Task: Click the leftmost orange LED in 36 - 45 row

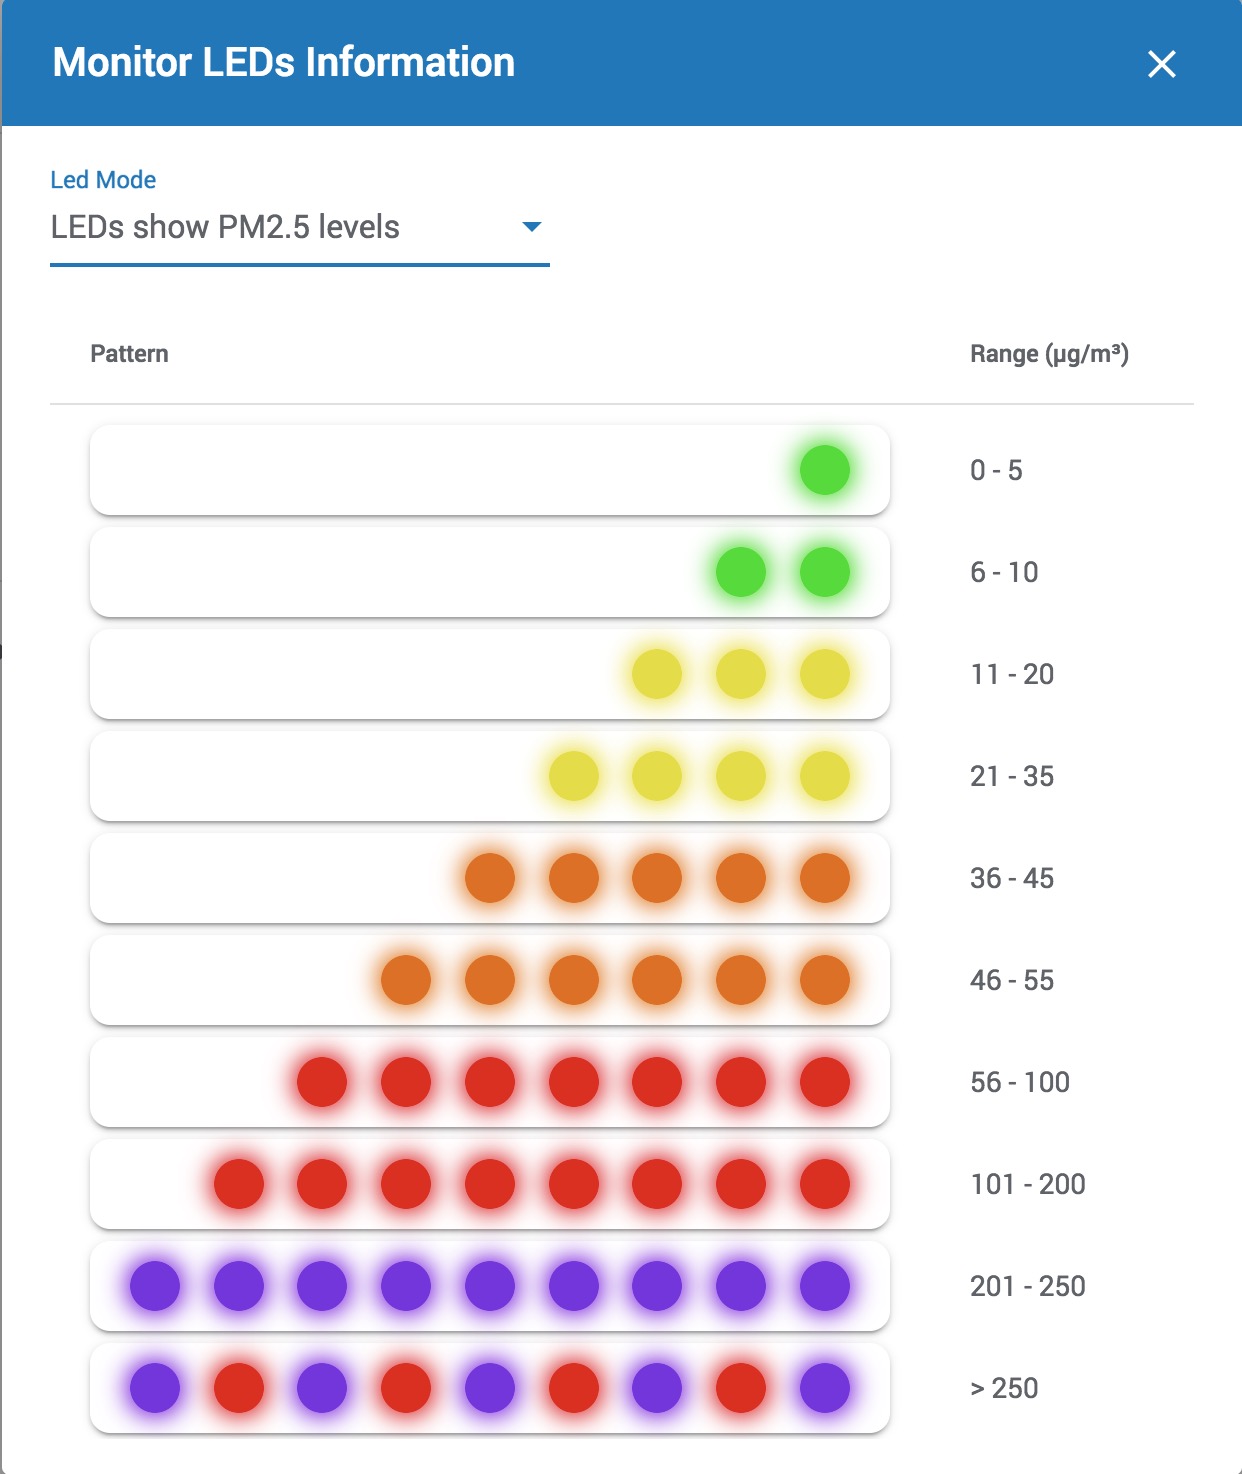Action: click(490, 878)
